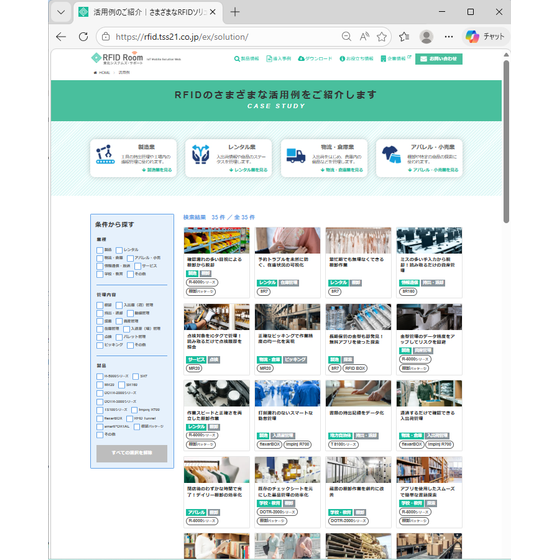
Task: Open browser settings ellipsis menu
Action: click(449, 36)
